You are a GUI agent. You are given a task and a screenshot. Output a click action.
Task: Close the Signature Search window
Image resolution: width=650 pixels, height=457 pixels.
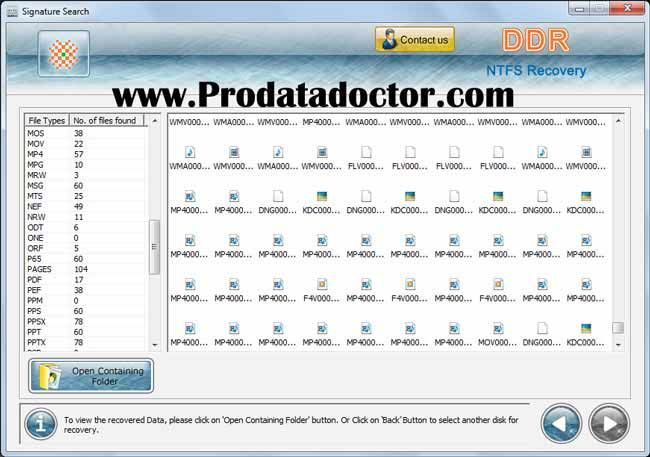click(628, 8)
